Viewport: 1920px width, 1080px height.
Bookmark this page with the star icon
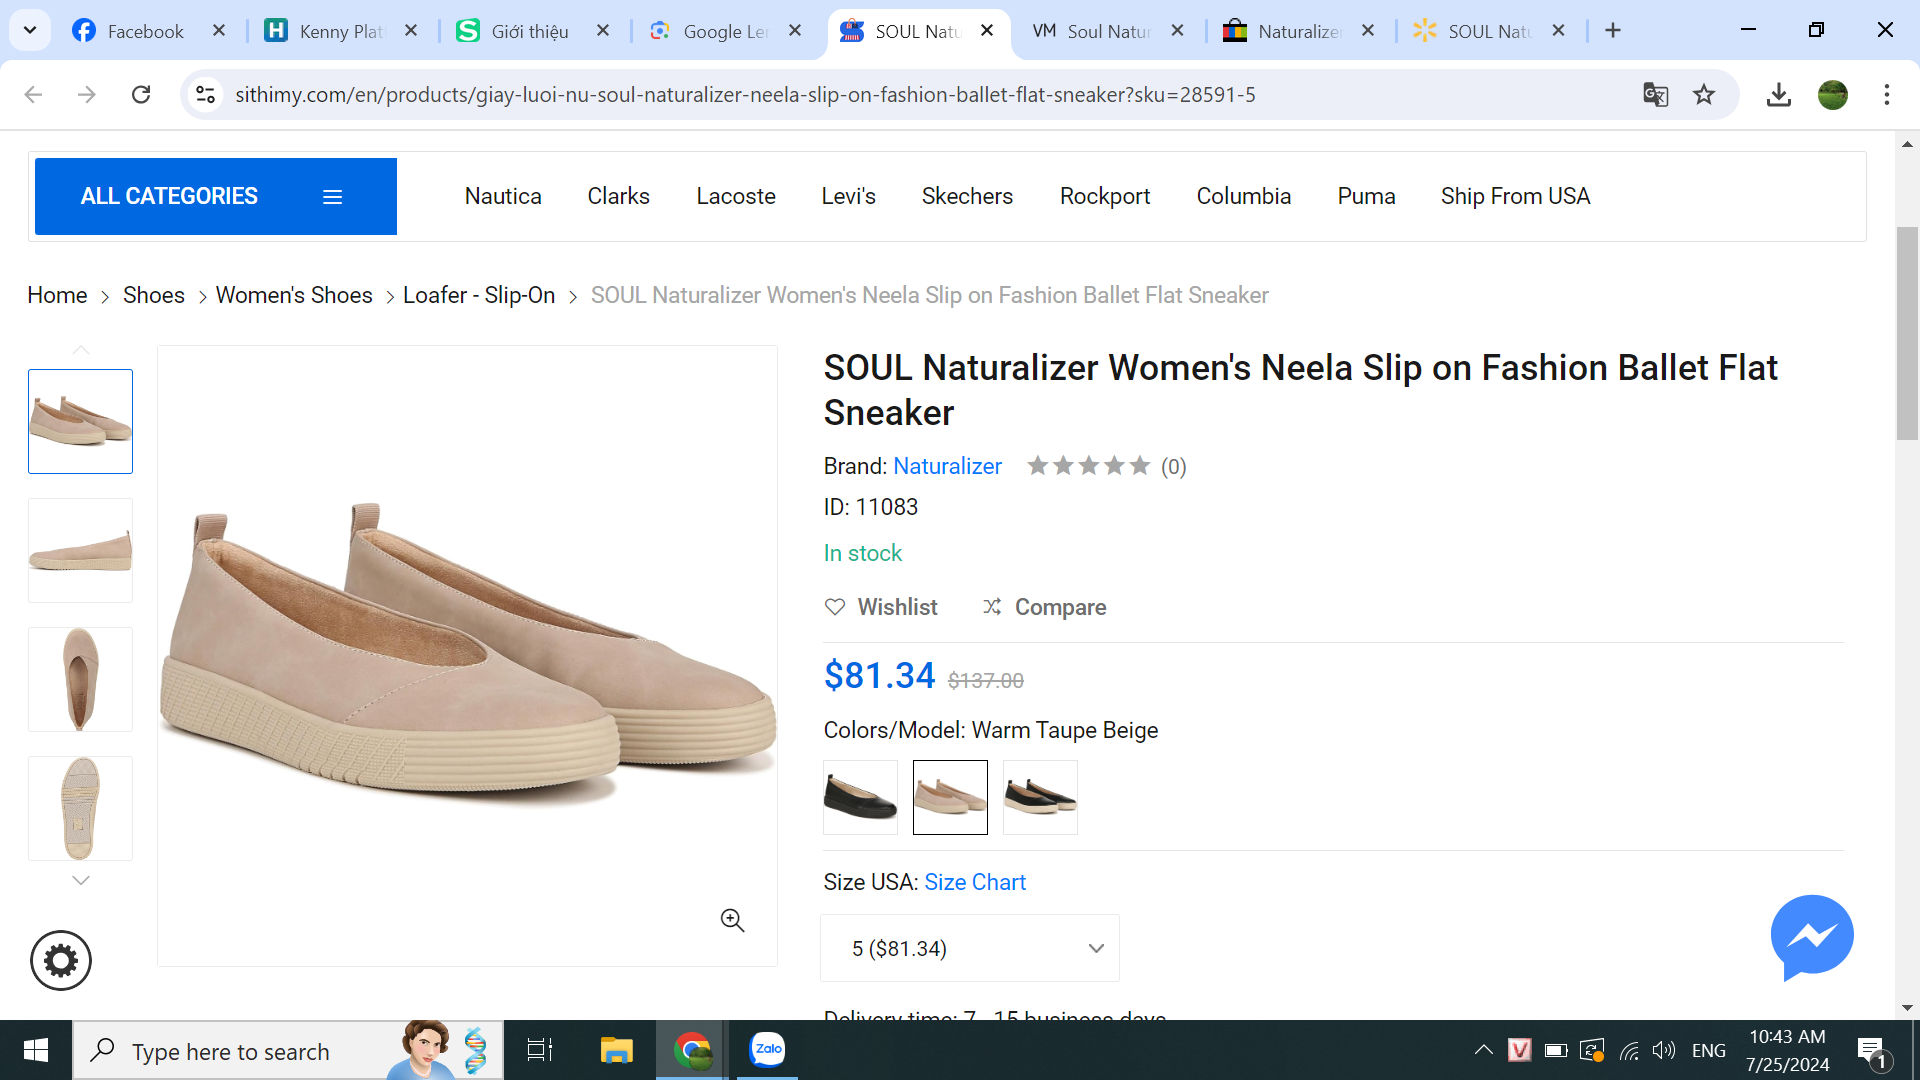(x=1704, y=95)
